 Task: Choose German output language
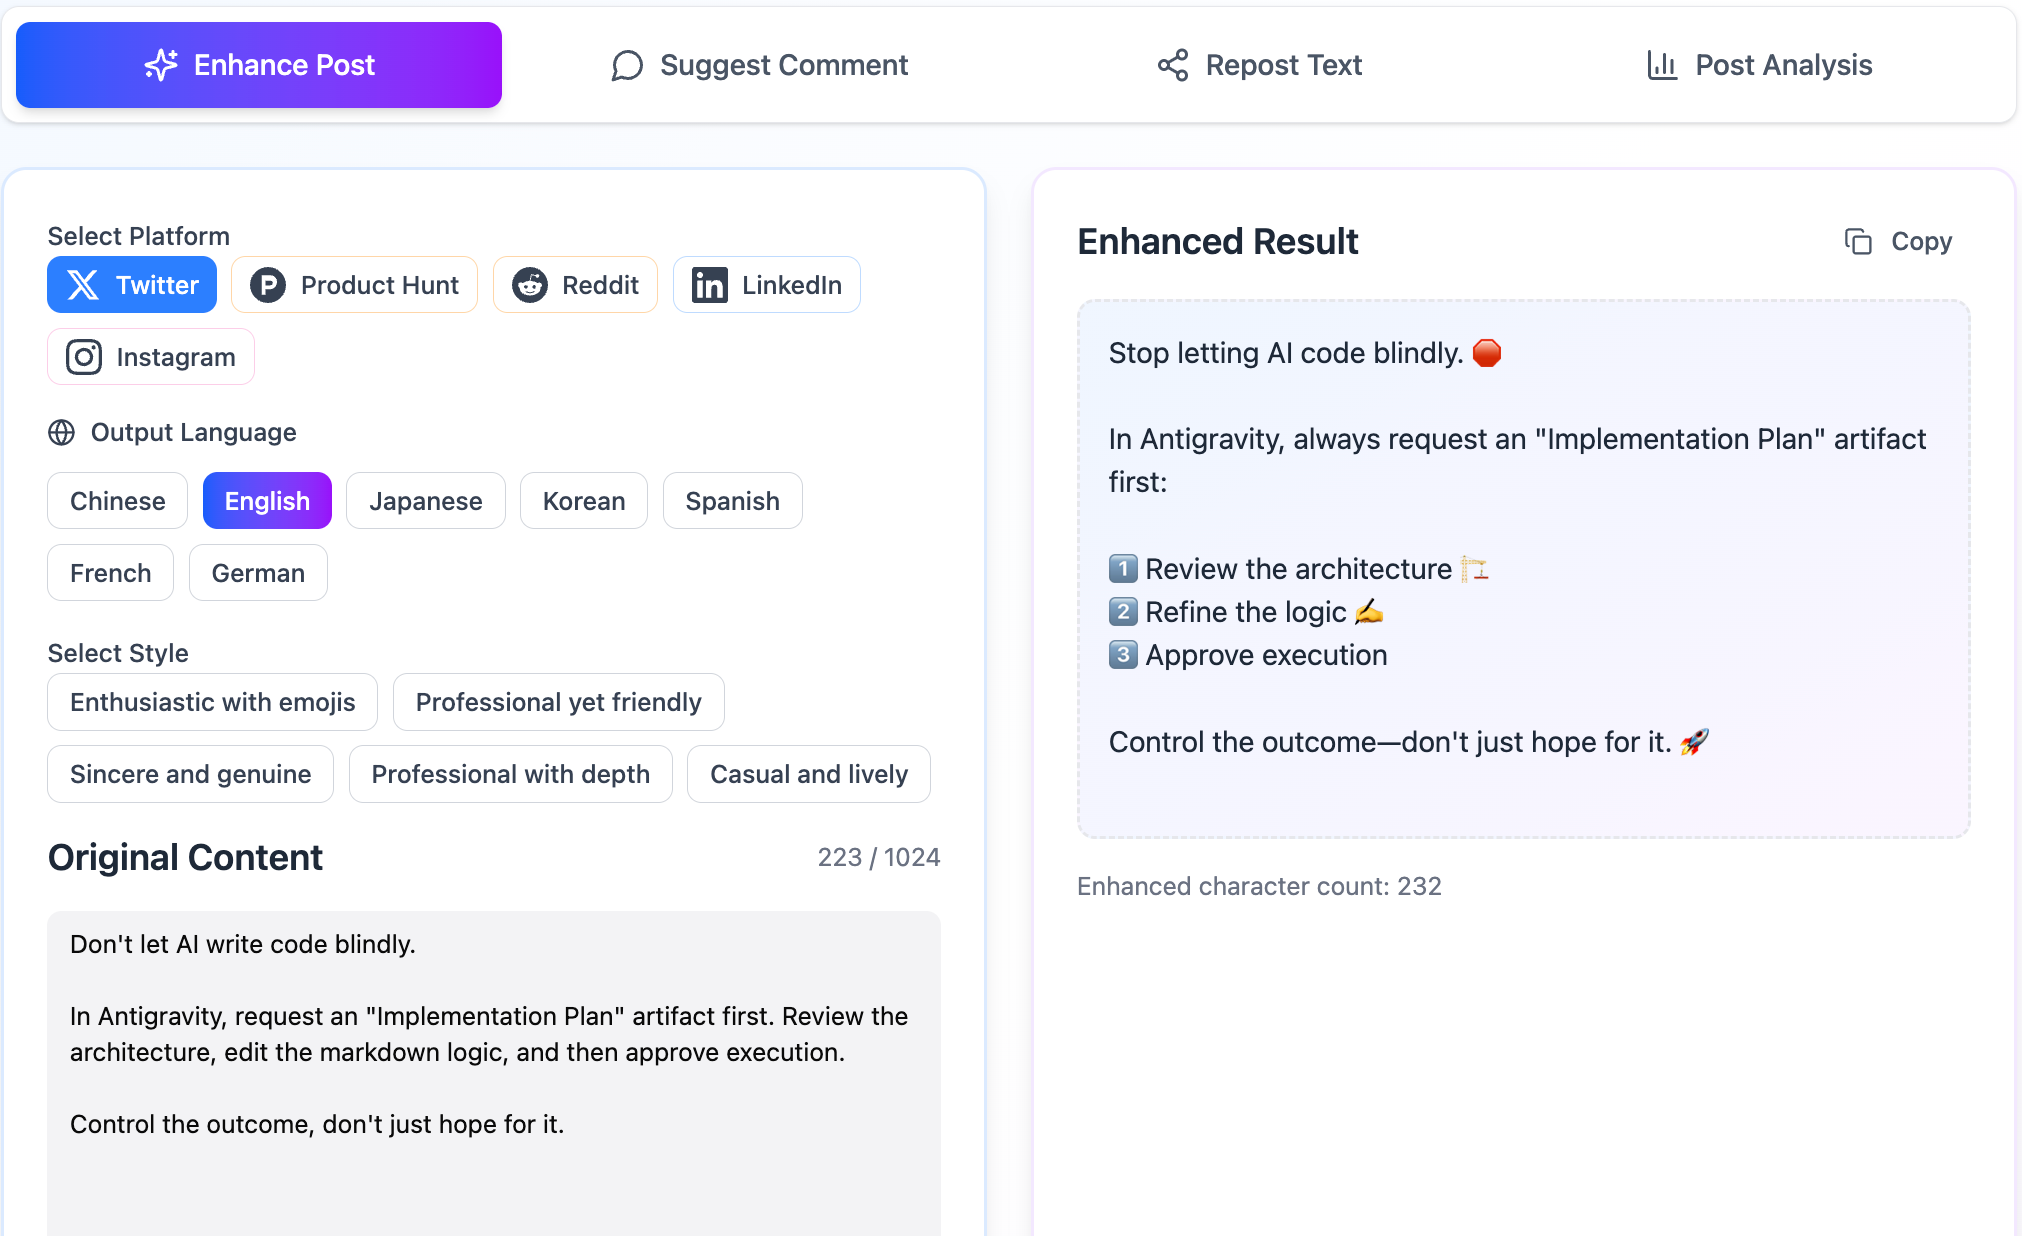(x=257, y=572)
